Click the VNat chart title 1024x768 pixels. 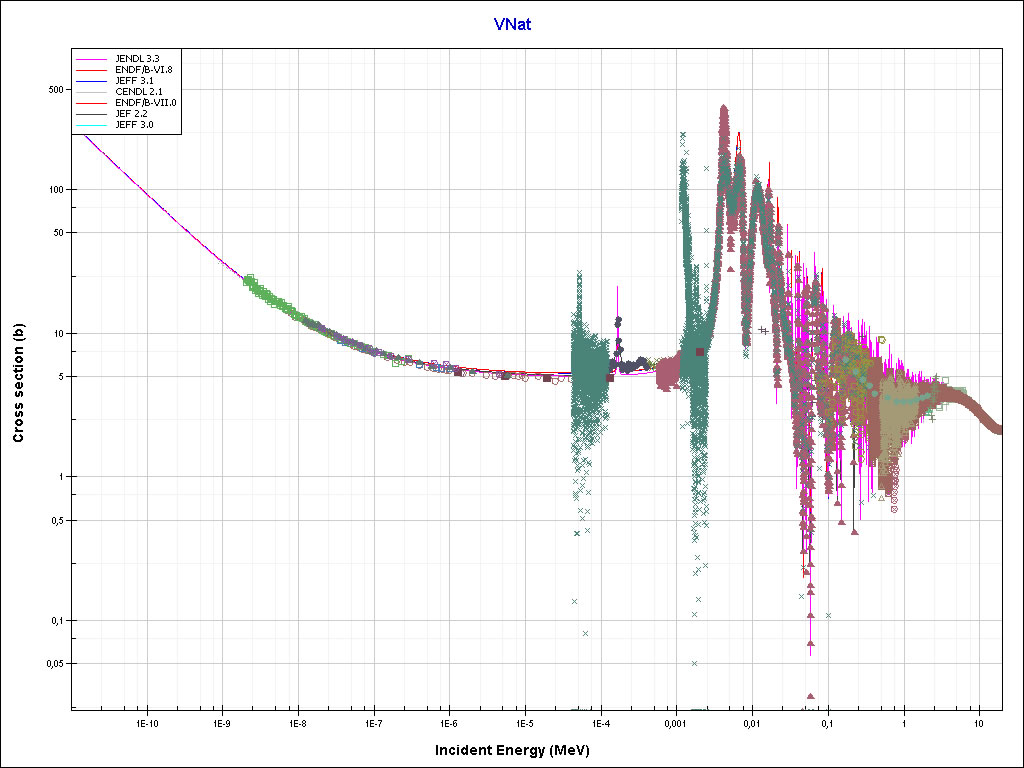[512, 24]
